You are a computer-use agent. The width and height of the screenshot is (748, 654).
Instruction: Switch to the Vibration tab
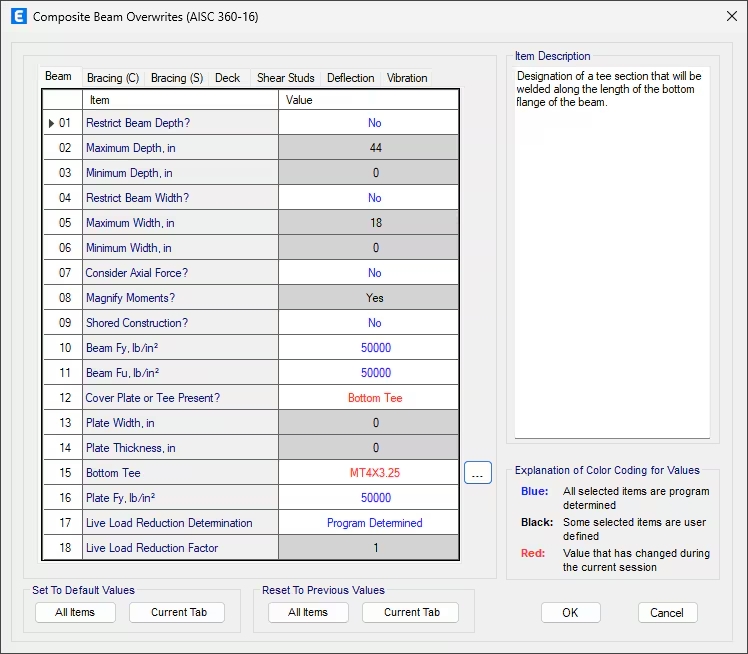coord(407,78)
